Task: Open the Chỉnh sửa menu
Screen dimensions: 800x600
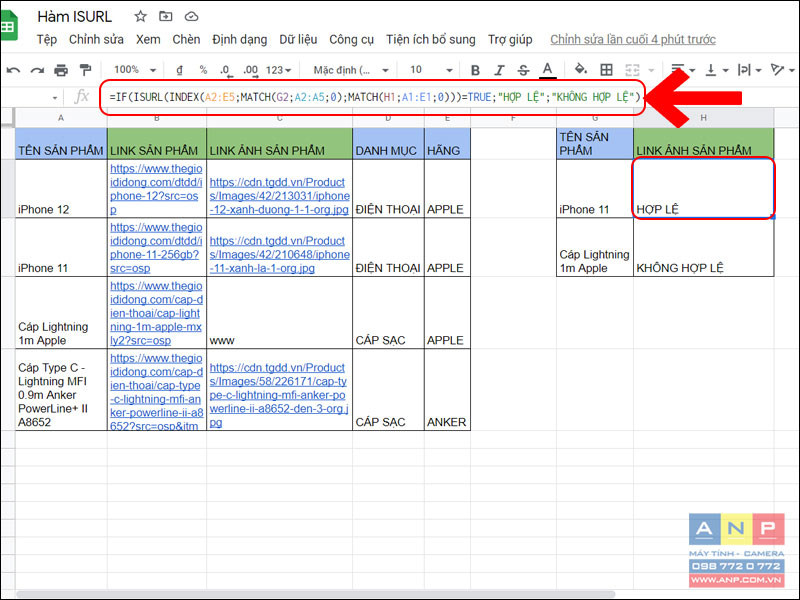Action: tap(96, 39)
